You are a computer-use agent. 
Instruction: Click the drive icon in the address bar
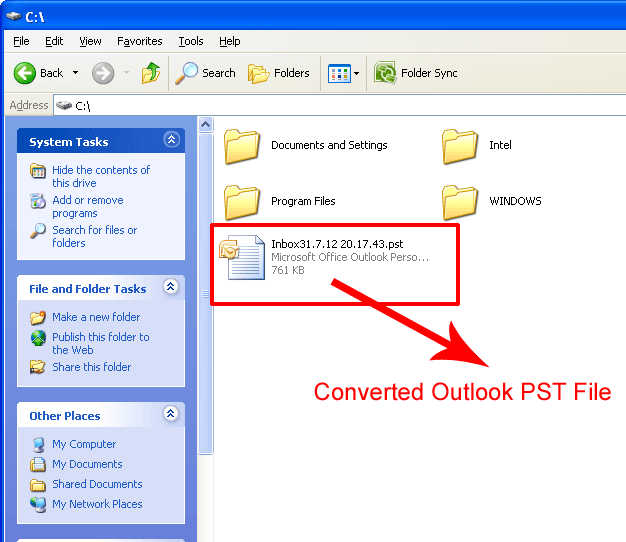click(x=63, y=105)
